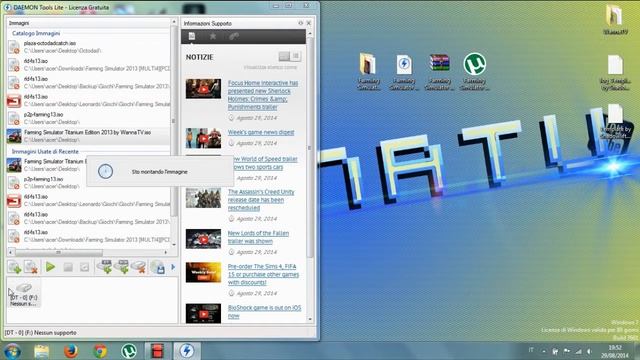Open Assassin's Creed Unity release date link

(x=261, y=200)
